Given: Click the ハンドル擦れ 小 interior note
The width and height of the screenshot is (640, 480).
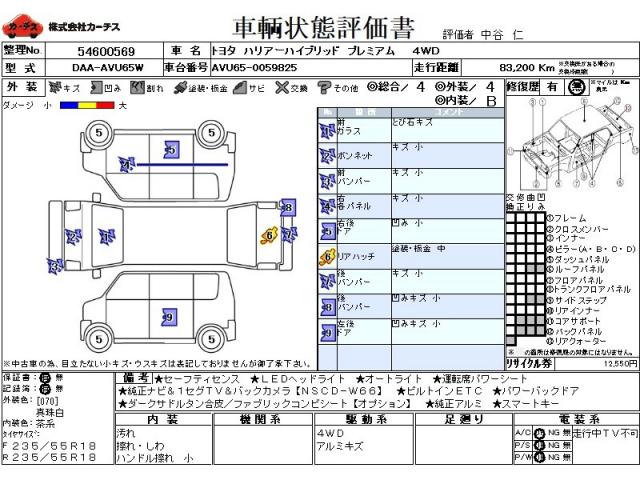Looking at the screenshot, I should click(x=155, y=458).
